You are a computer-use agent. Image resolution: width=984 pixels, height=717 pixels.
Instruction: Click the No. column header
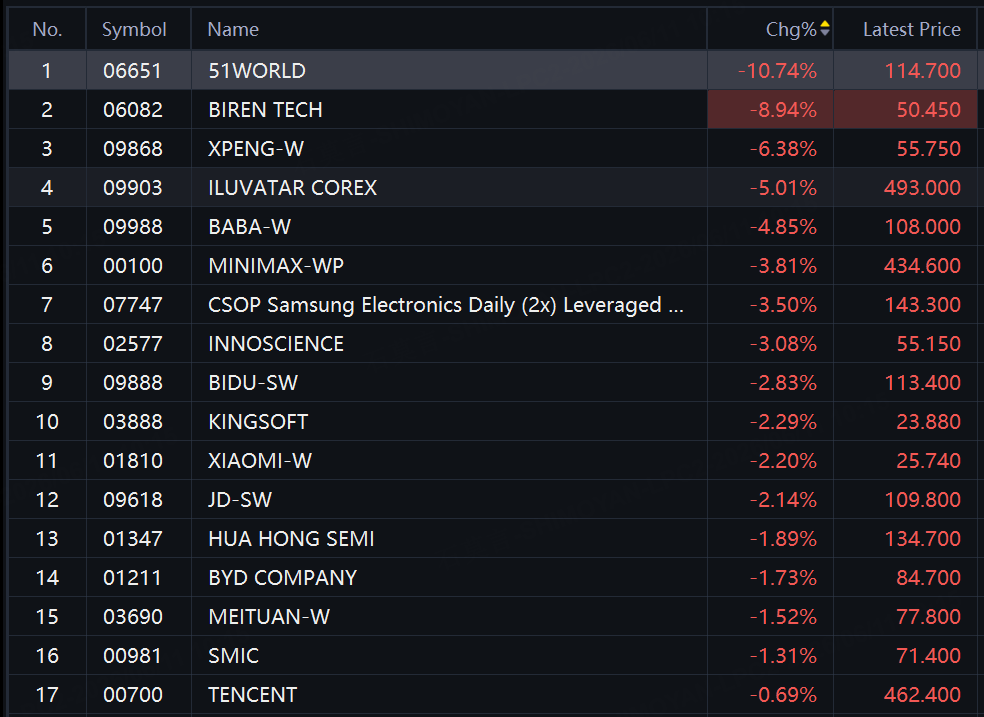47,29
